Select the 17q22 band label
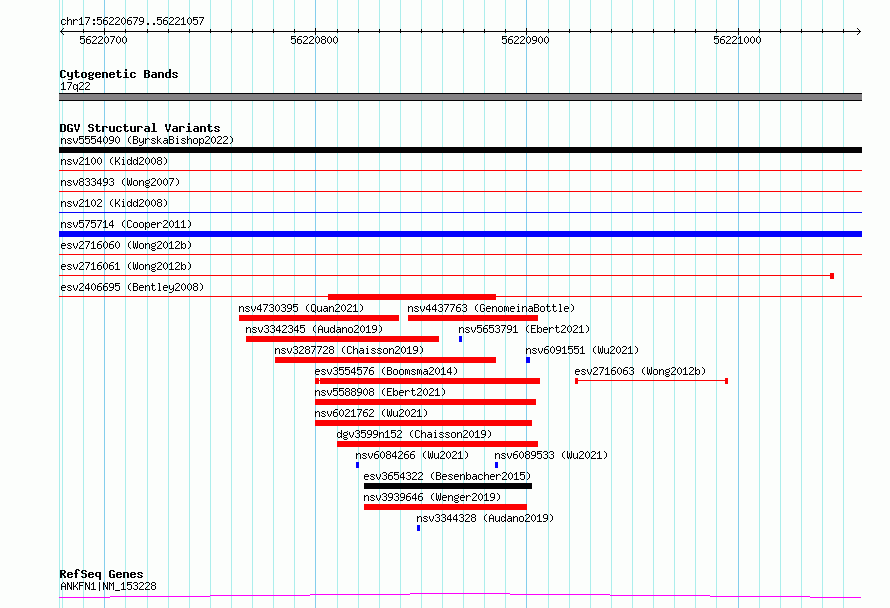The image size is (890, 608). pos(75,86)
